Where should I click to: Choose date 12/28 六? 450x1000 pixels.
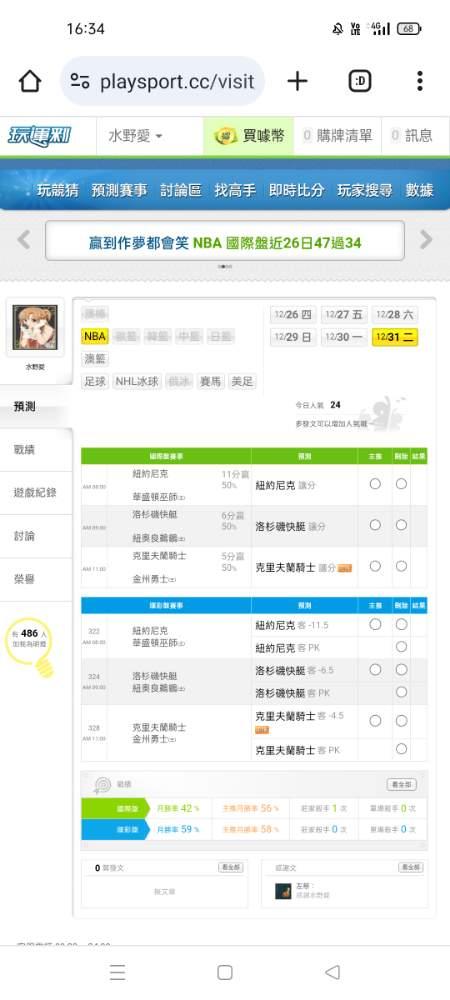395,314
